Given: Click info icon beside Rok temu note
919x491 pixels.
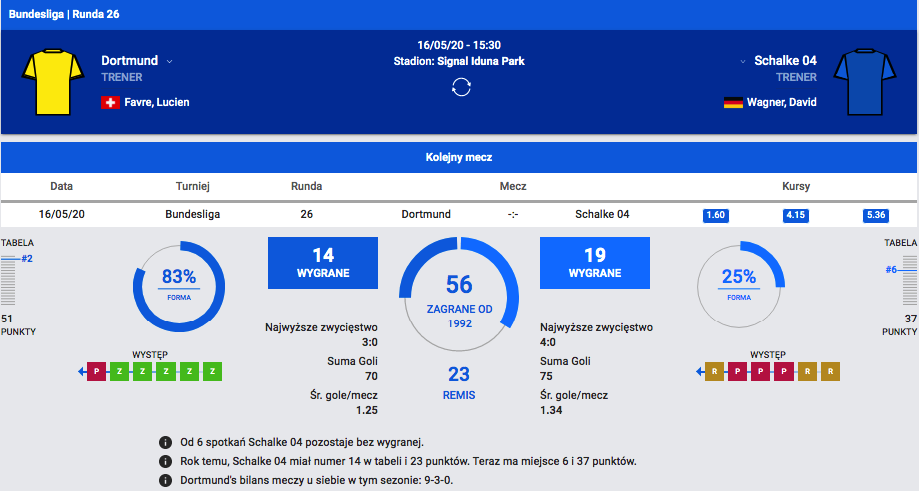Looking at the screenshot, I should coord(165,462).
